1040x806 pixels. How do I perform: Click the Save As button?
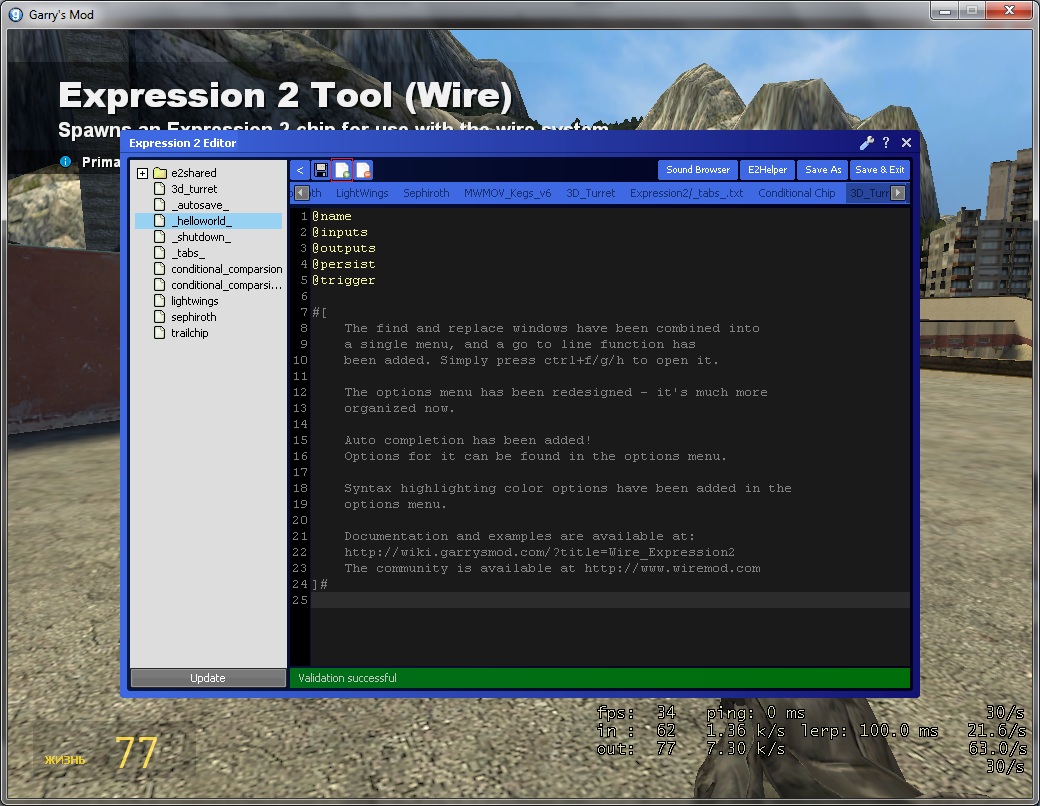(823, 170)
